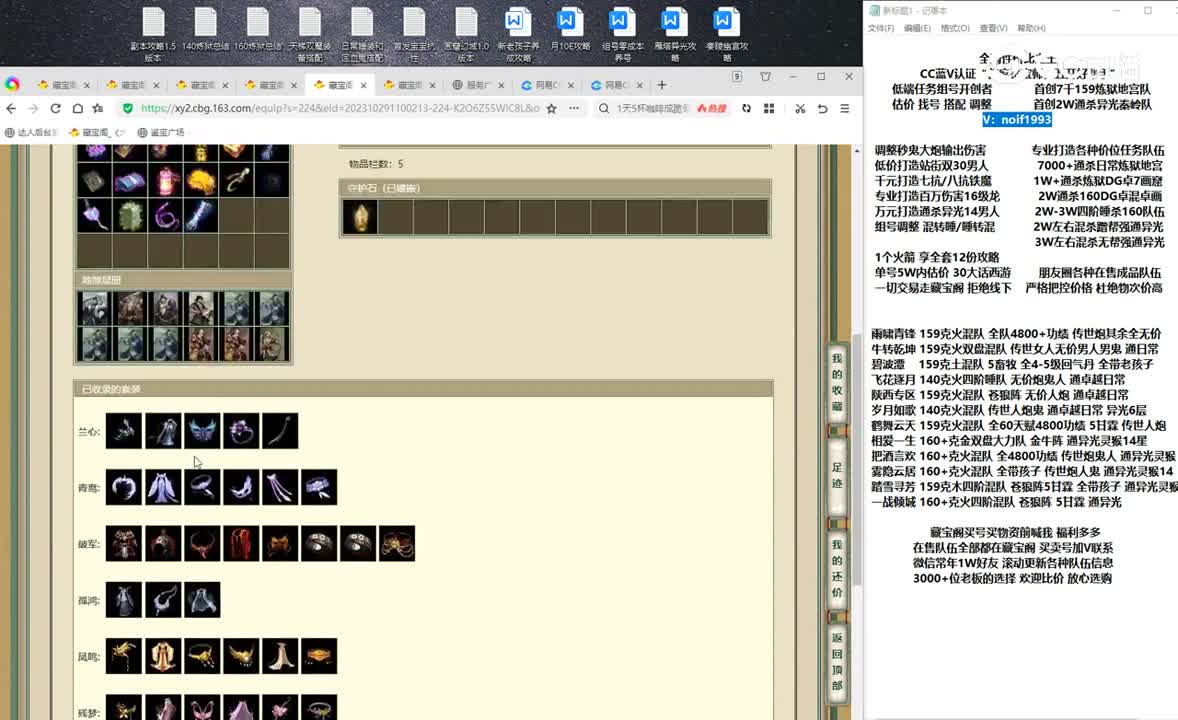Go back with the browser back arrow
1178x720 pixels.
click(x=11, y=108)
